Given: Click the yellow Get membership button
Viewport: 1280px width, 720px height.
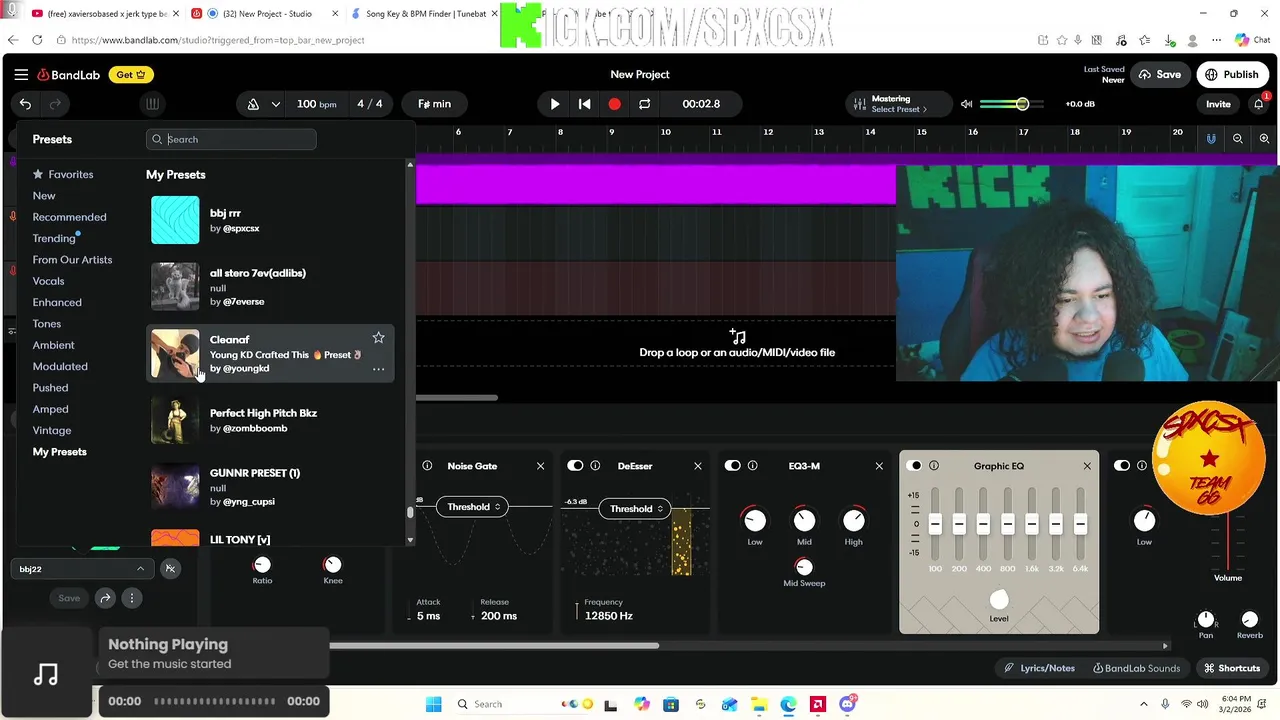Looking at the screenshot, I should 131,75.
